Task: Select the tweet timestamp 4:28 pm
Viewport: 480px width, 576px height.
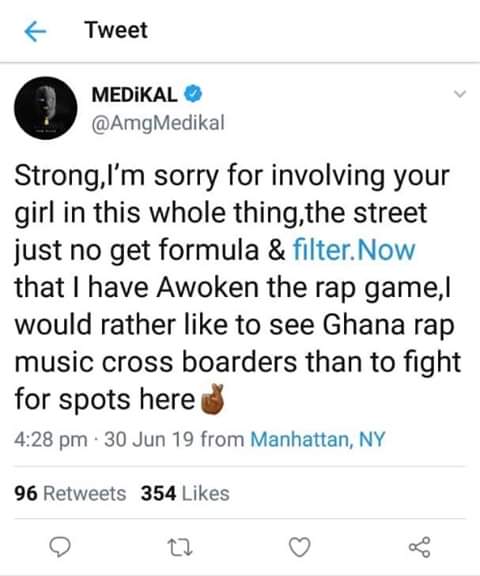Action: (x=51, y=440)
